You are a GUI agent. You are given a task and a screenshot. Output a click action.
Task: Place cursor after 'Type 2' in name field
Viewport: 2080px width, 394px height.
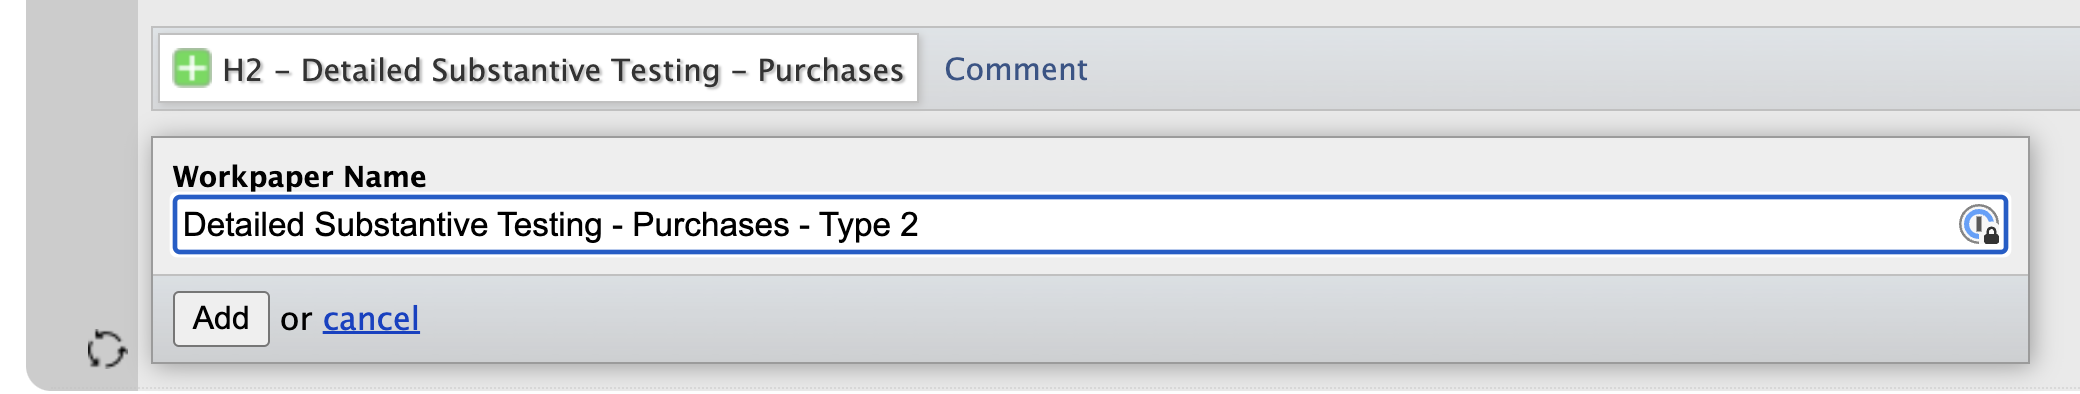tap(920, 225)
